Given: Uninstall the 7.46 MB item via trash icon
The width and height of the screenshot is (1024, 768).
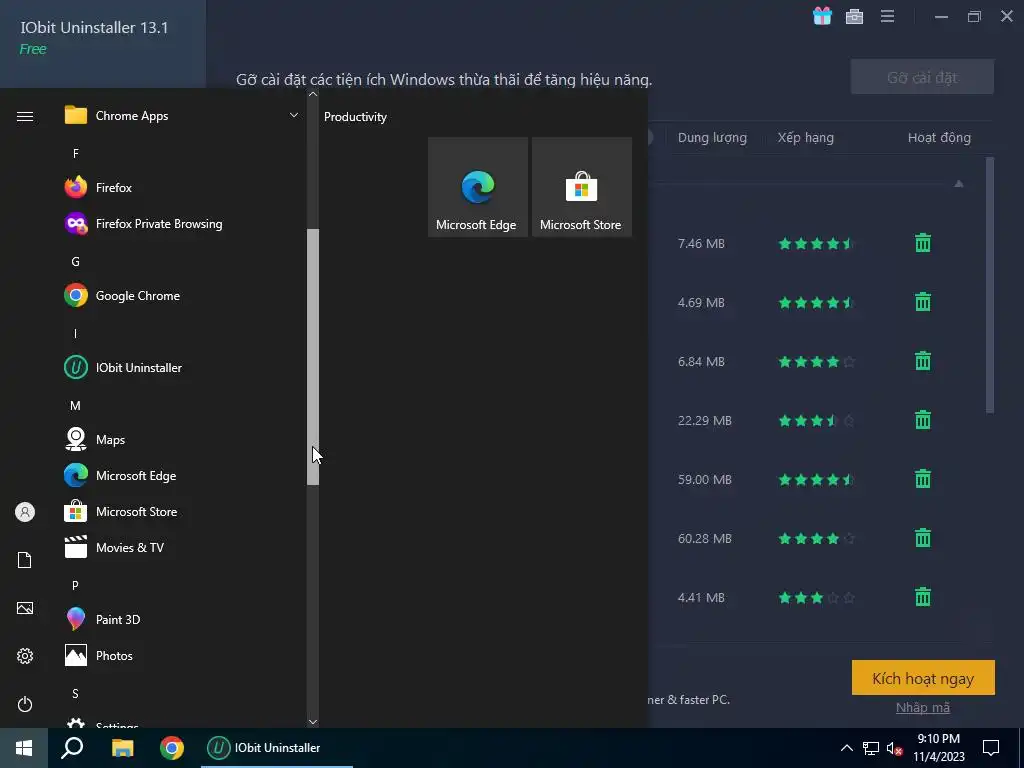Looking at the screenshot, I should pyautogui.click(x=922, y=243).
